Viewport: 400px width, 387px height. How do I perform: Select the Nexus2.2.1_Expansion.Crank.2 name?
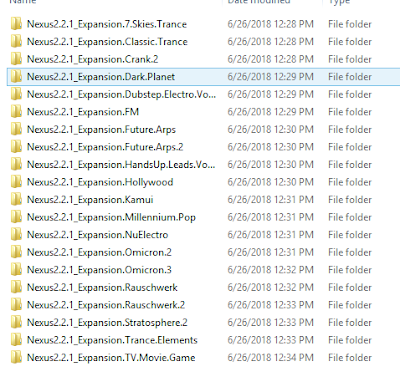click(x=93, y=59)
